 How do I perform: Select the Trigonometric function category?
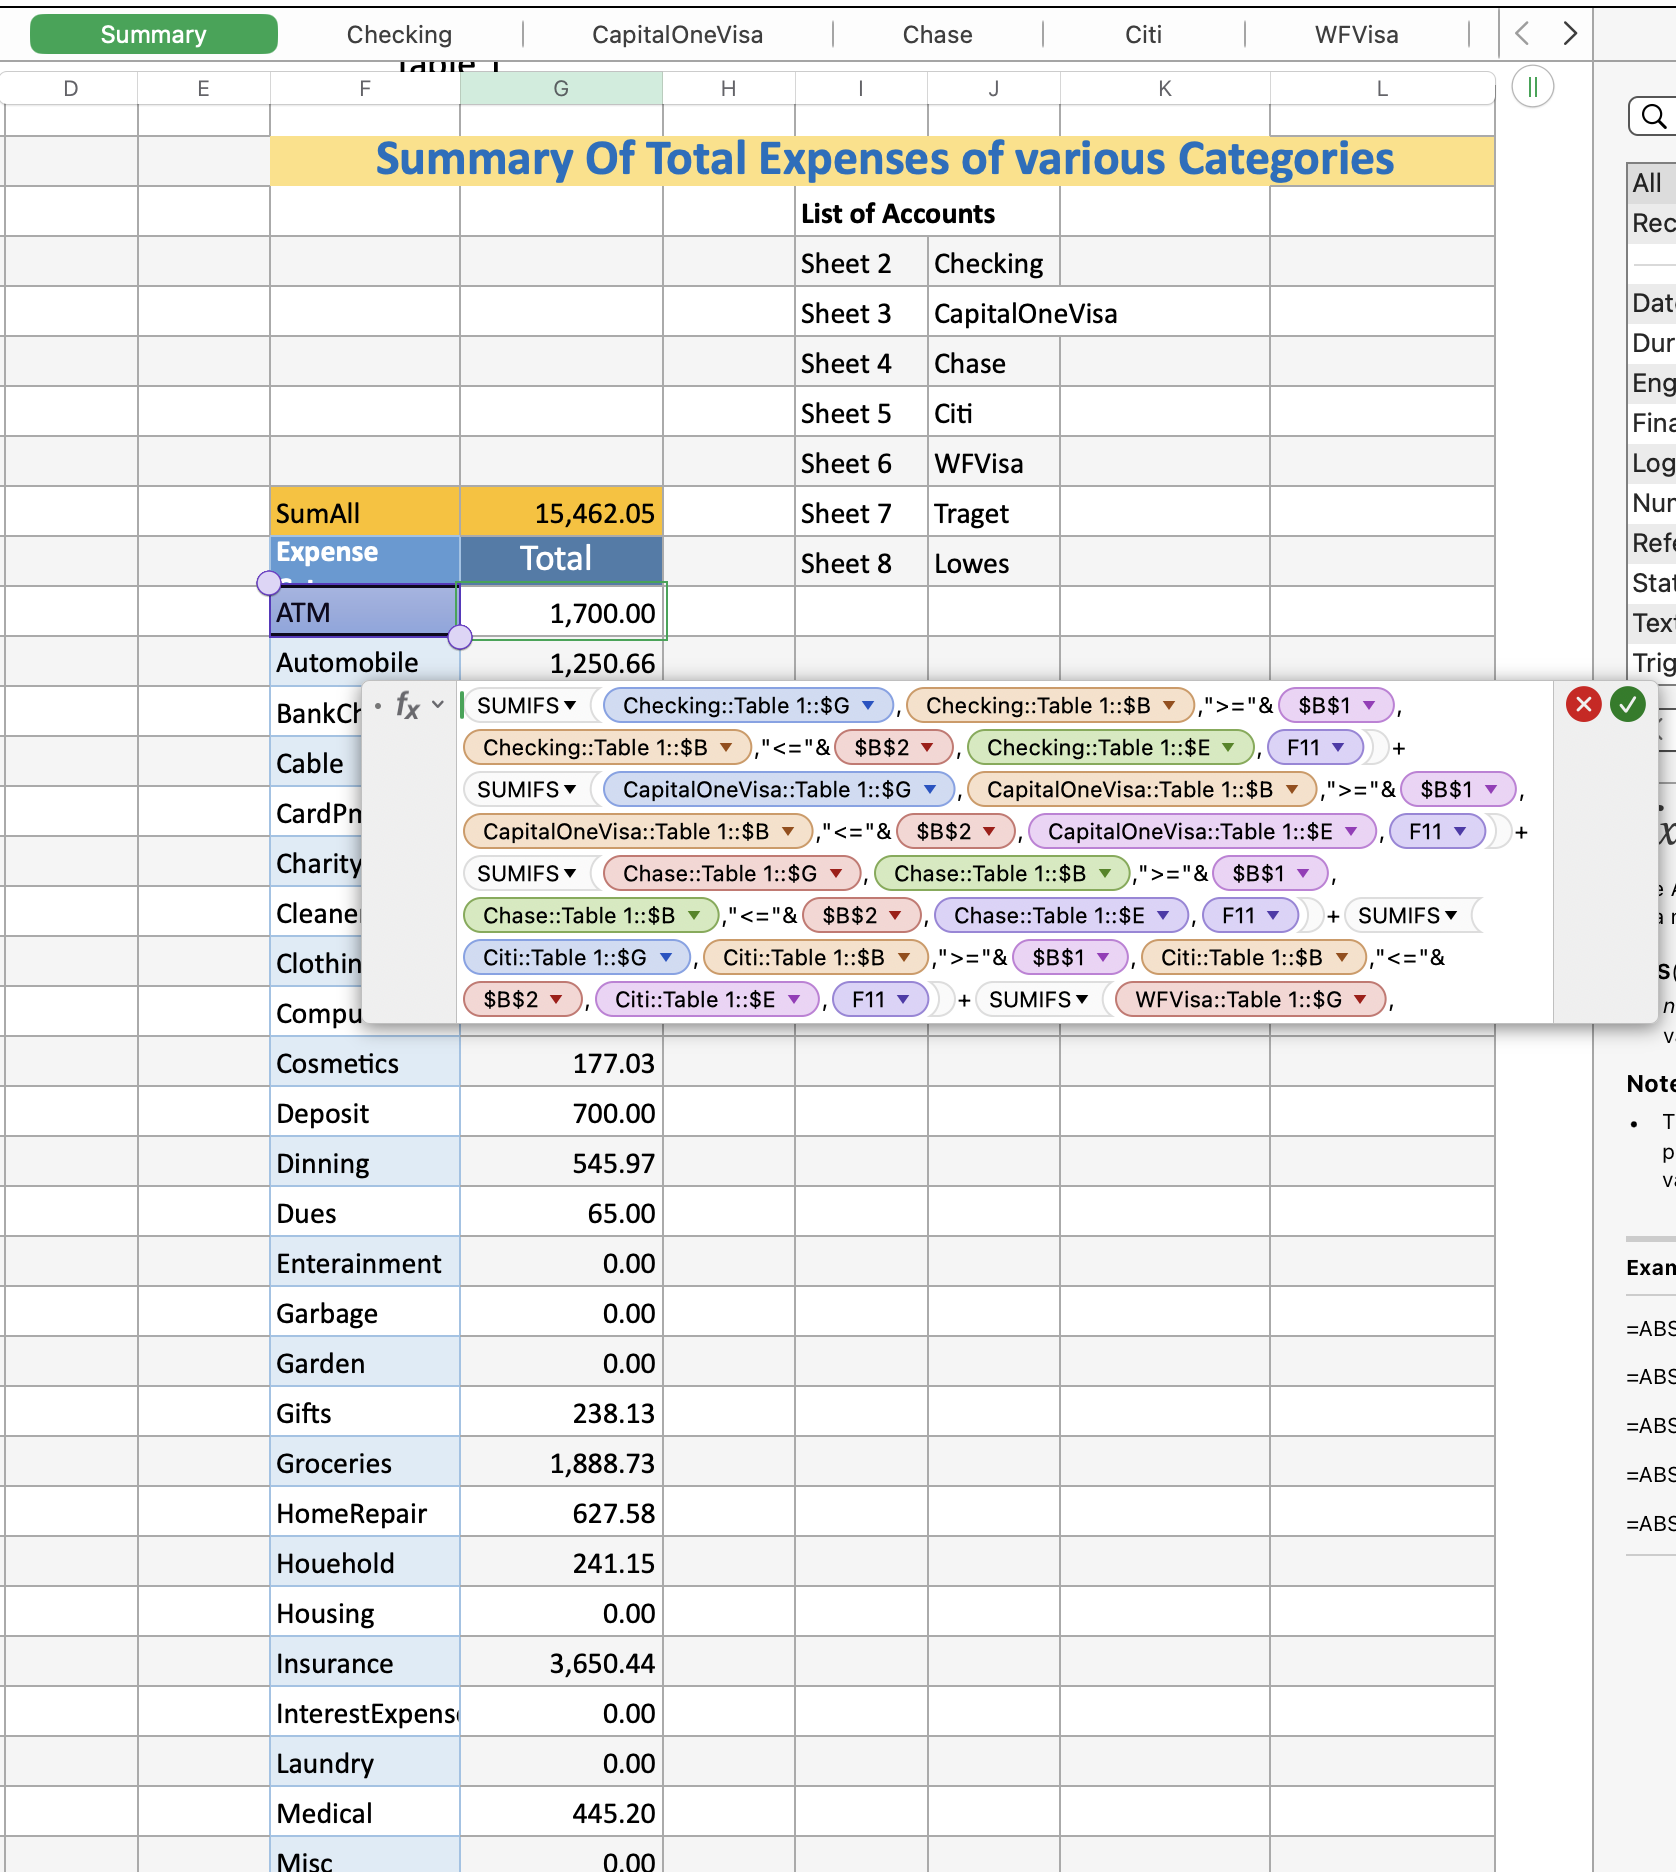(x=1652, y=663)
